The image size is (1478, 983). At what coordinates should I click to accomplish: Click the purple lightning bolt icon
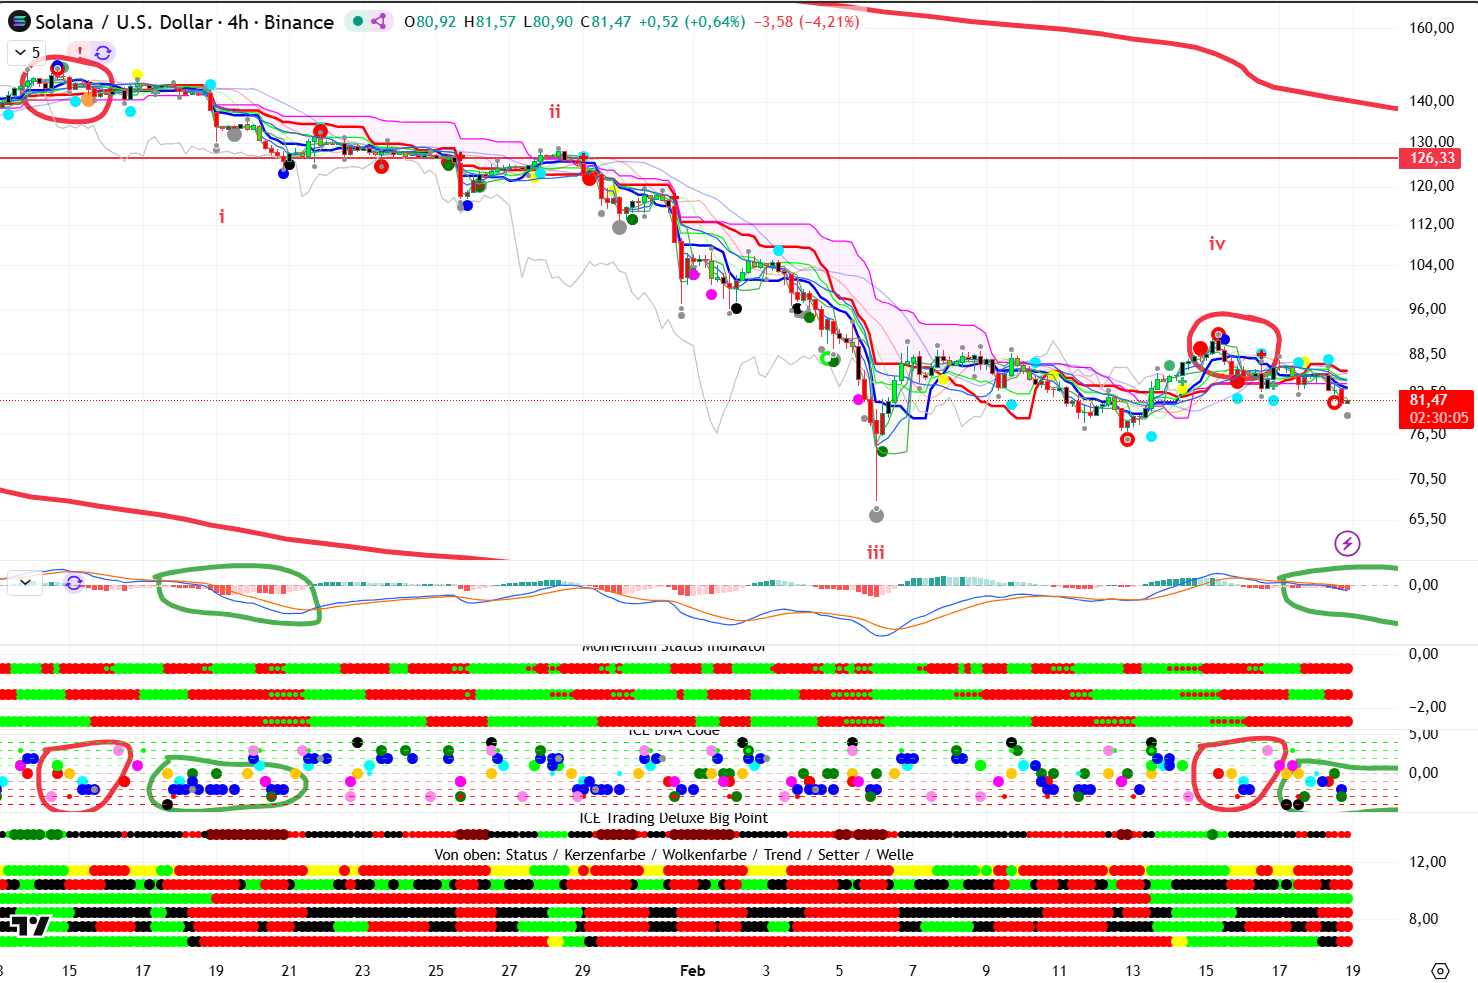1347,543
